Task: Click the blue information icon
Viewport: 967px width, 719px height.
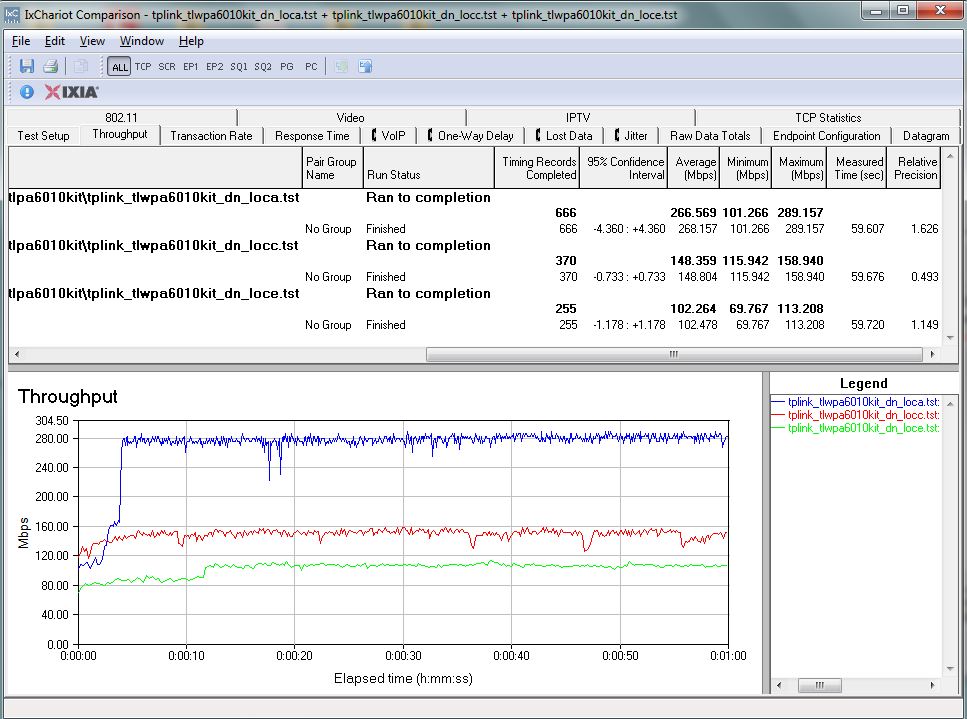Action: click(x=27, y=92)
